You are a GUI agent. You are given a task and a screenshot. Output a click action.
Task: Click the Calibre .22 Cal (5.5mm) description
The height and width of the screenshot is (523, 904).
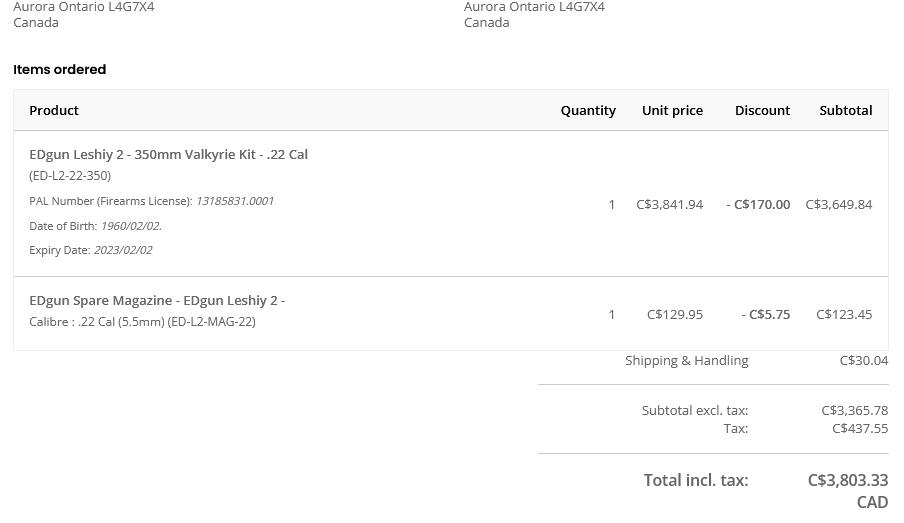97,322
